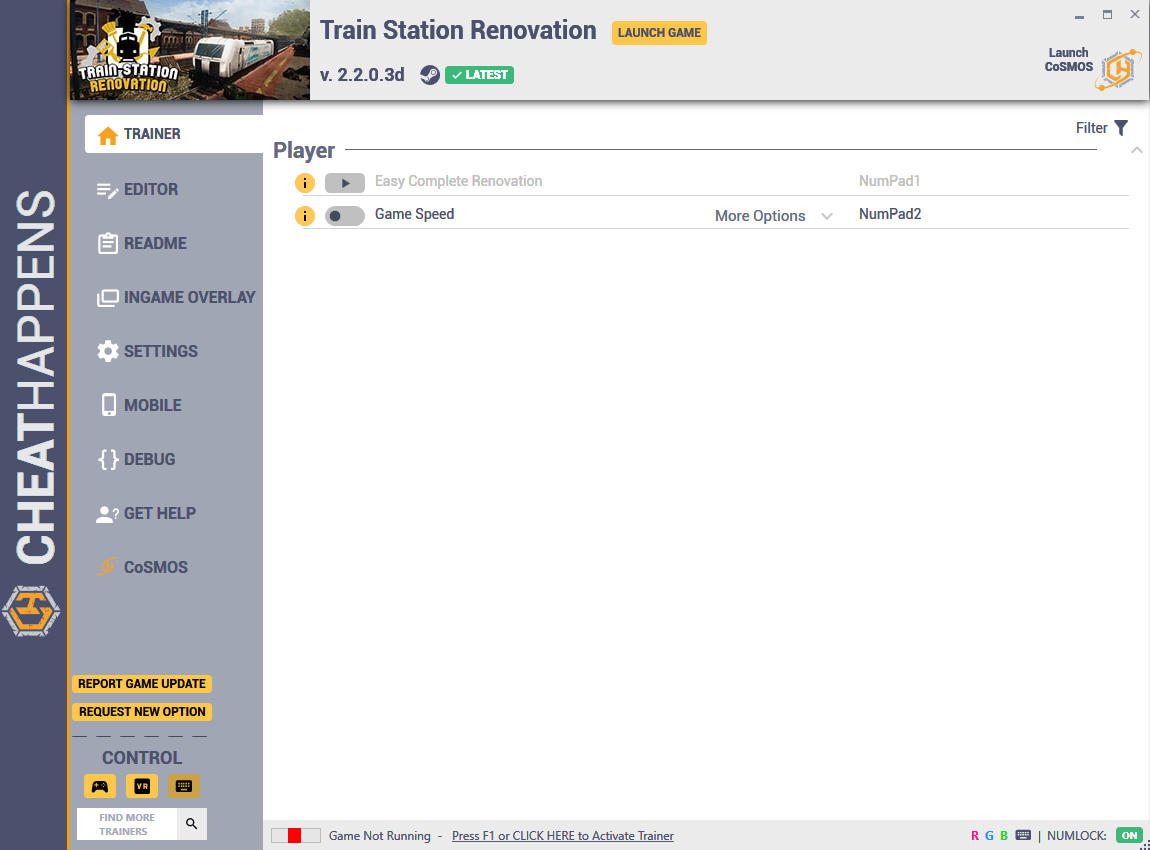Click the B color indicator in status bar
The width and height of the screenshot is (1150, 850).
1004,835
